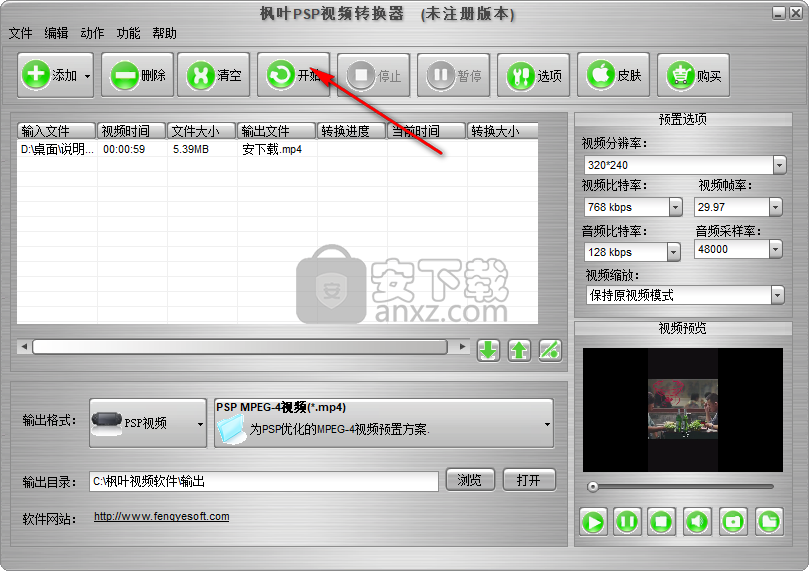Open the 动作 menu
This screenshot has height=571, width=809.
[92, 34]
